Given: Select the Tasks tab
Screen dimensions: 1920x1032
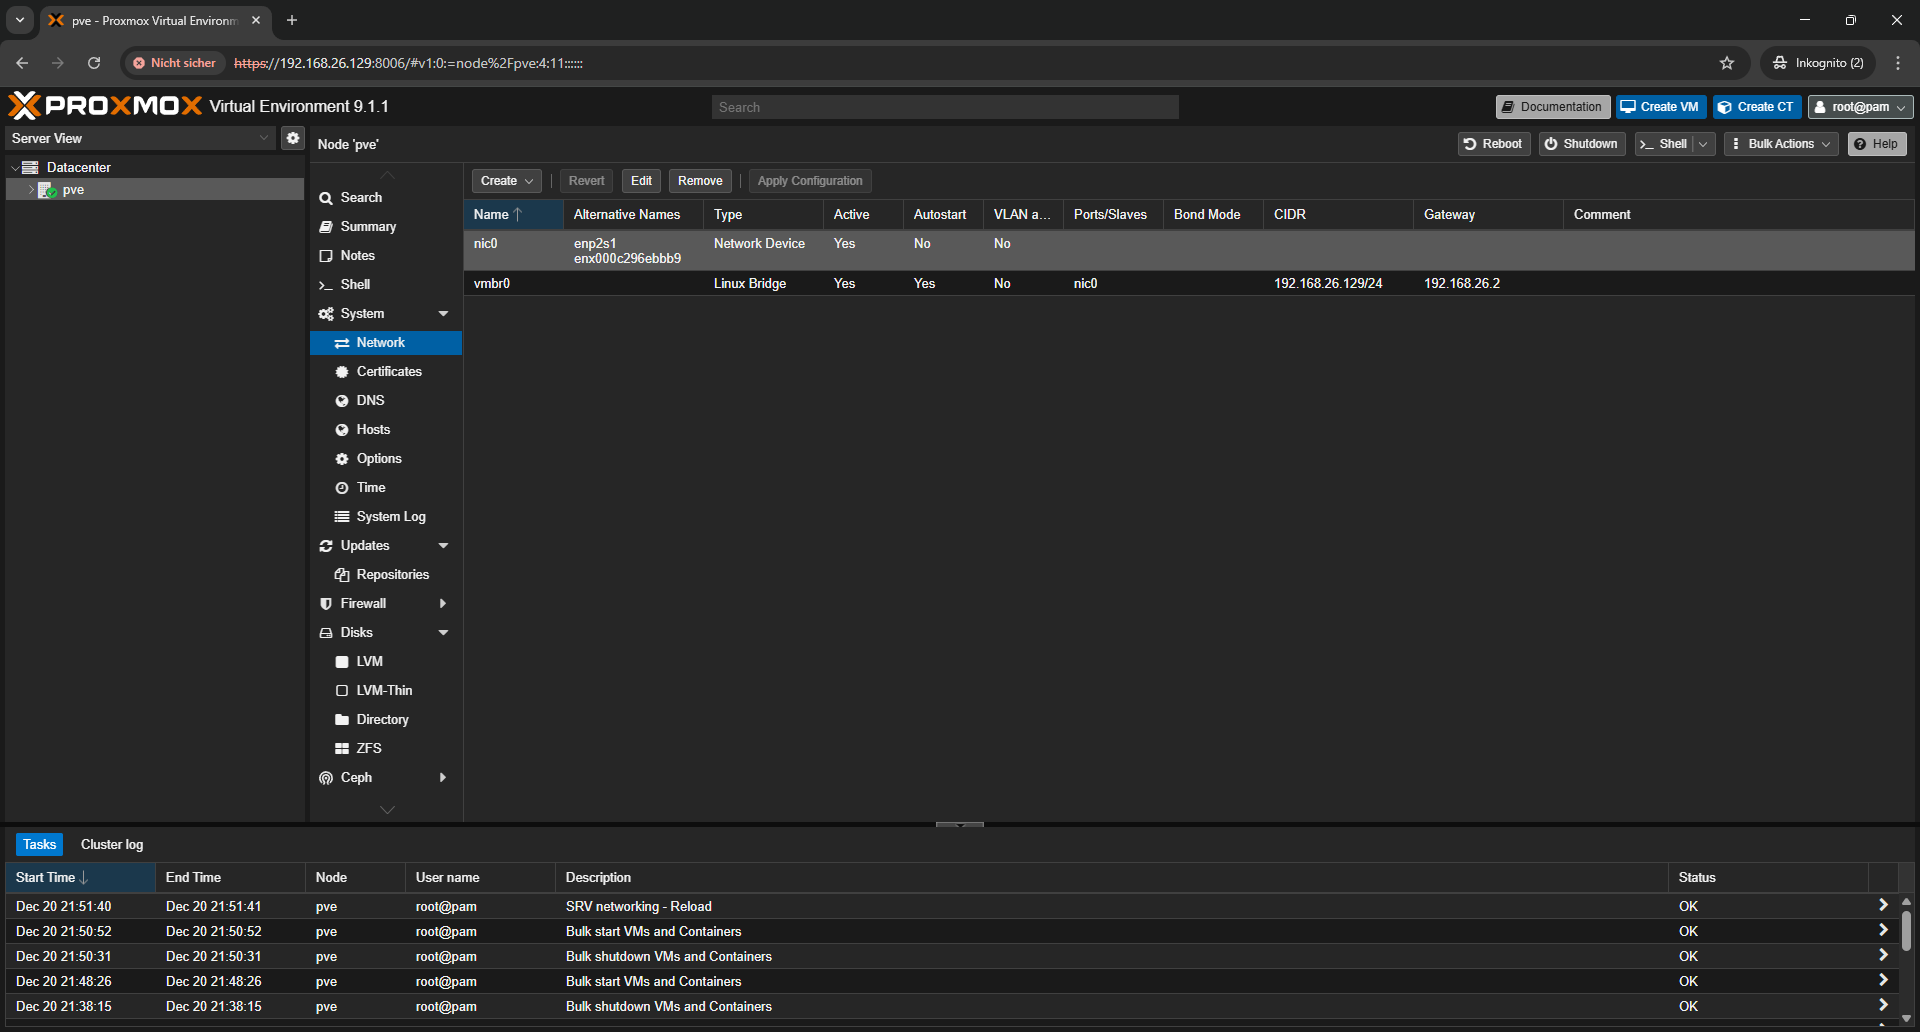Looking at the screenshot, I should coord(40,844).
